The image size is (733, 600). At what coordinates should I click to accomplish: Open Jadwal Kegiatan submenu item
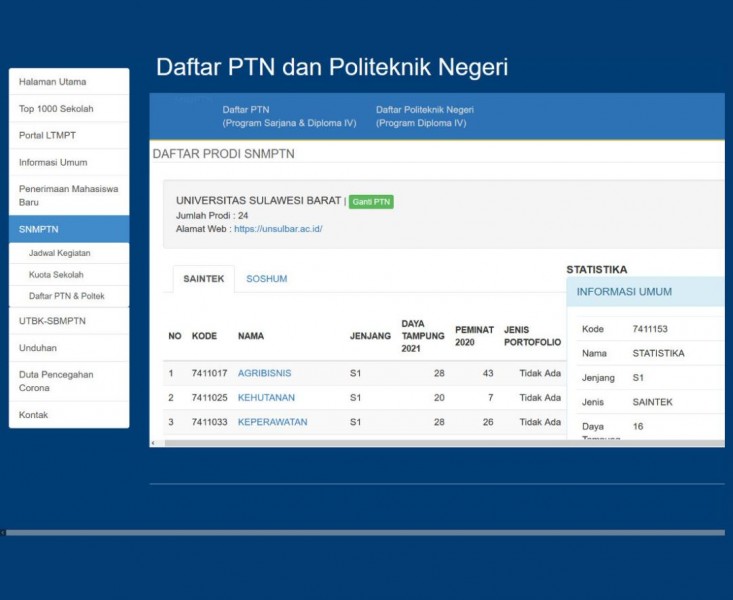click(60, 254)
